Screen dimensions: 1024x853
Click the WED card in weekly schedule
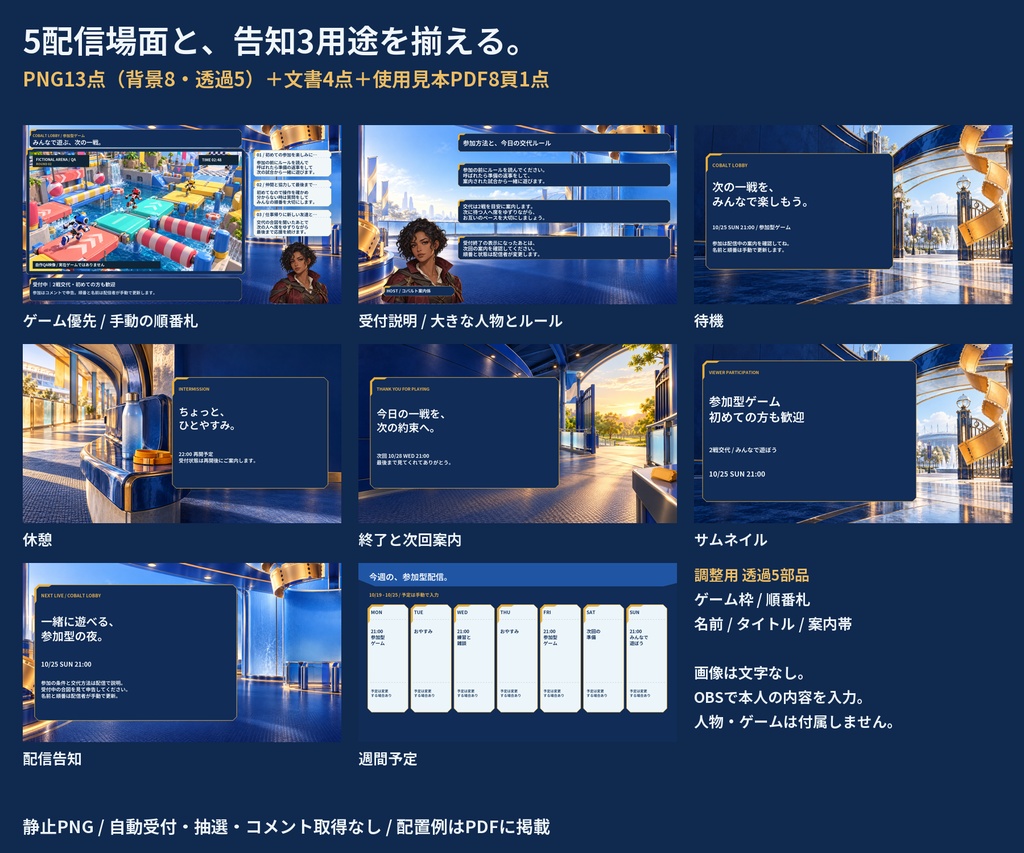[x=474, y=658]
